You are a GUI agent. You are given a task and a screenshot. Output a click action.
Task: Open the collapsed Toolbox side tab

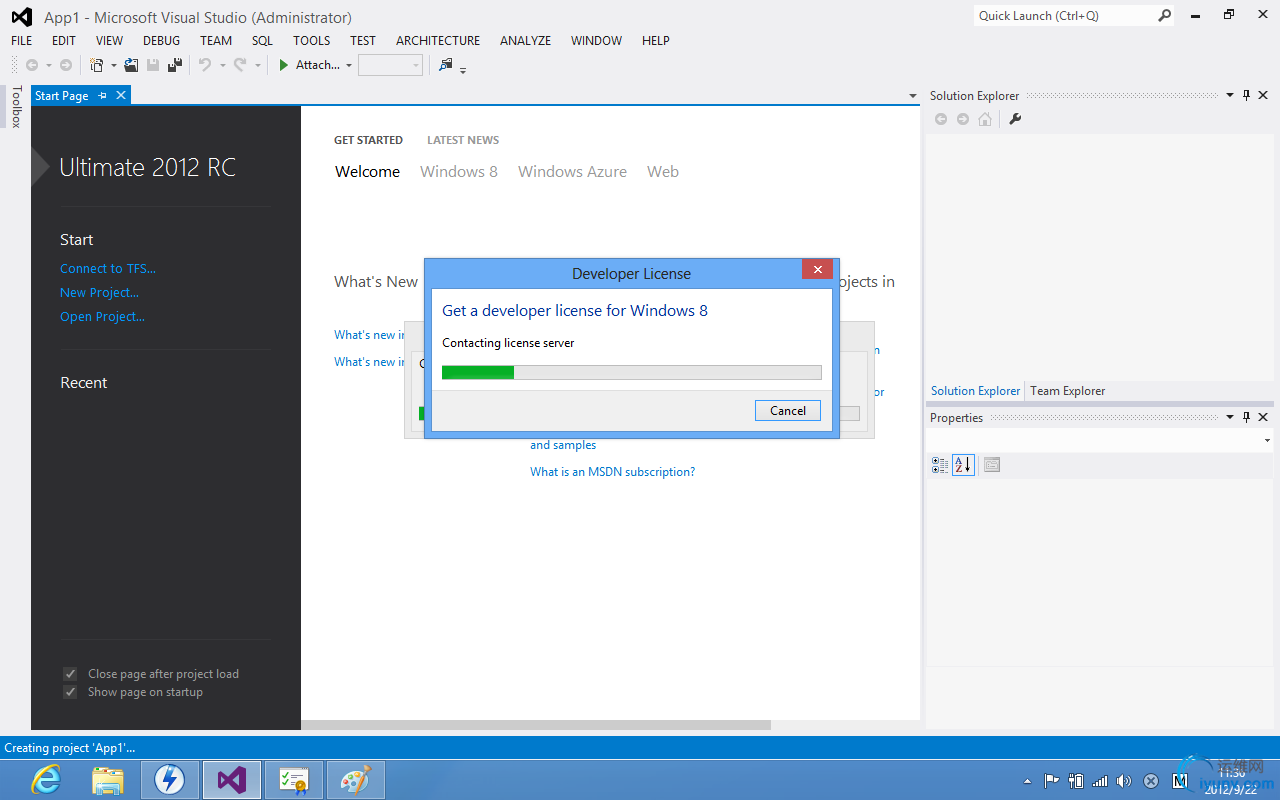click(x=16, y=107)
